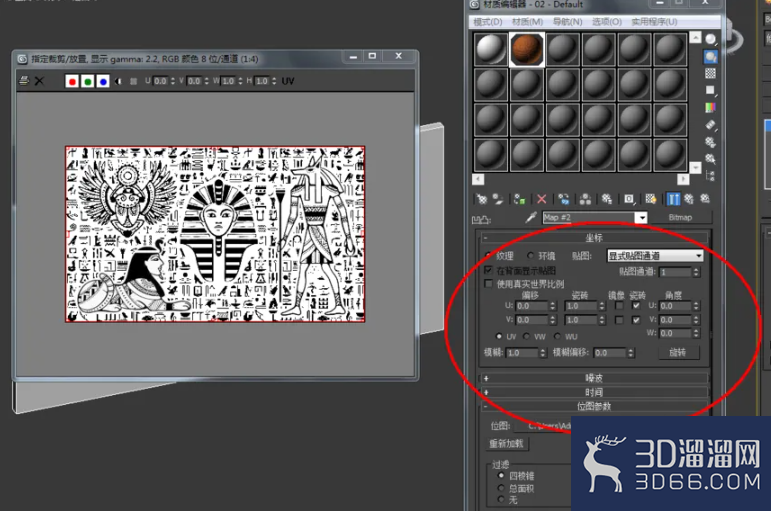Select the brown material sample slot
The image size is (771, 511).
pyautogui.click(x=527, y=49)
